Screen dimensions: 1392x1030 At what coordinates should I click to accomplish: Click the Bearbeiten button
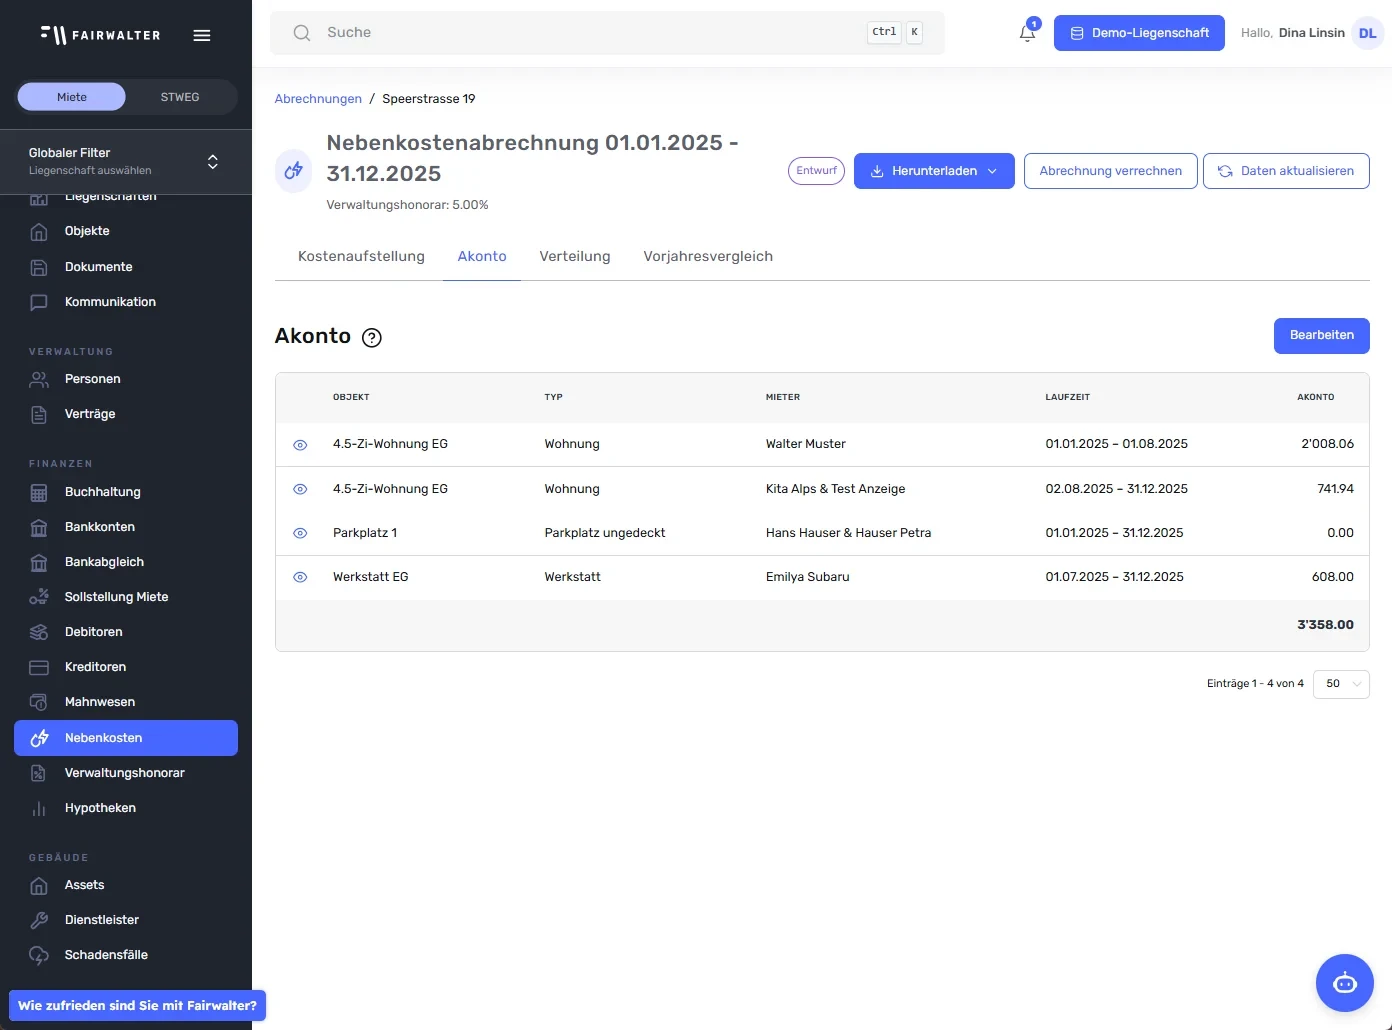tap(1322, 336)
